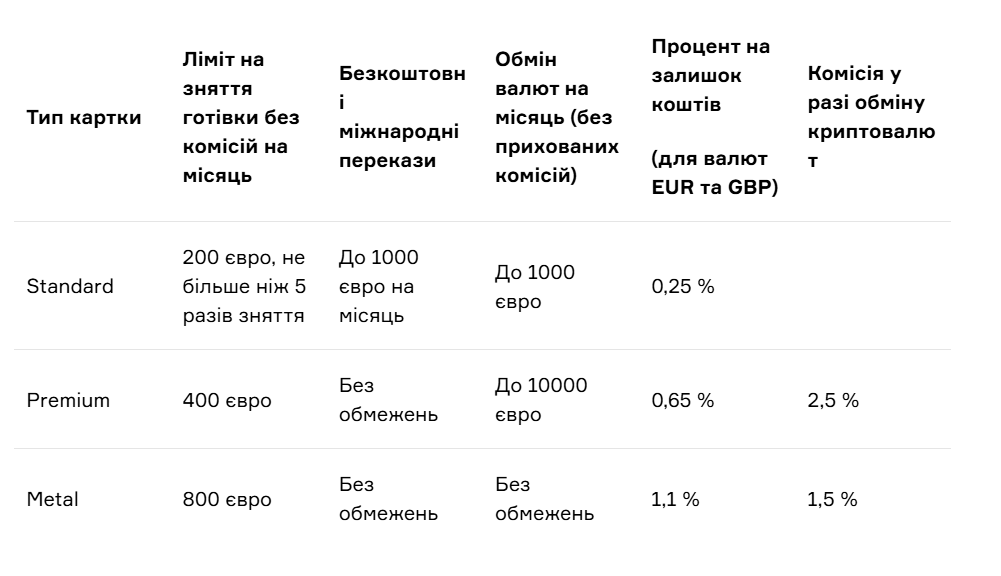Click the 1,1 % interest value
Viewport: 1001px width, 576px height.
[675, 499]
